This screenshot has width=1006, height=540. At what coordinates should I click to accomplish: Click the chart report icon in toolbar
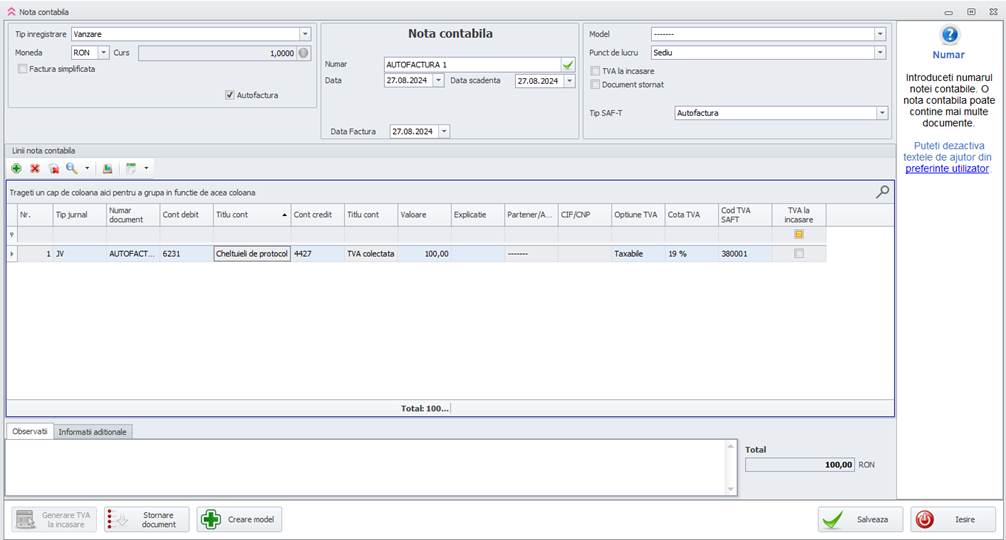pos(108,169)
